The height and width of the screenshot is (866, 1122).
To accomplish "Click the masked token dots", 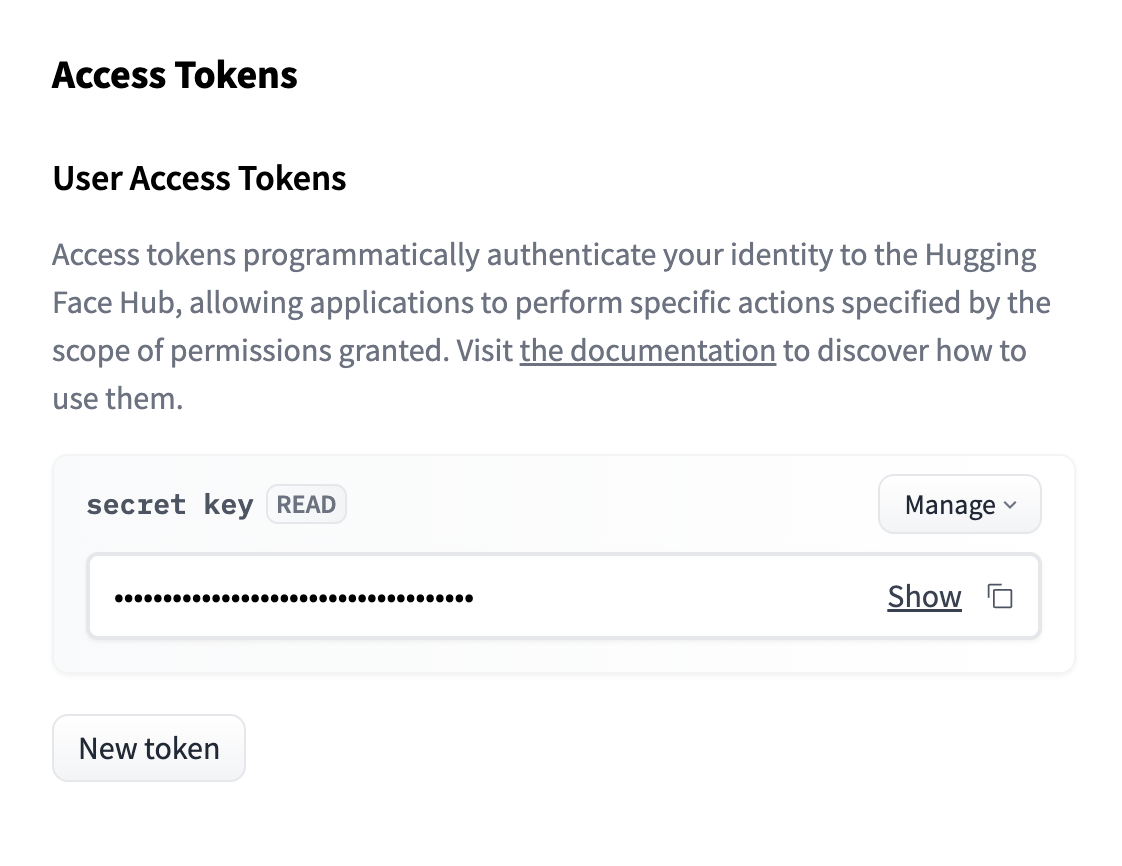I will tap(294, 598).
